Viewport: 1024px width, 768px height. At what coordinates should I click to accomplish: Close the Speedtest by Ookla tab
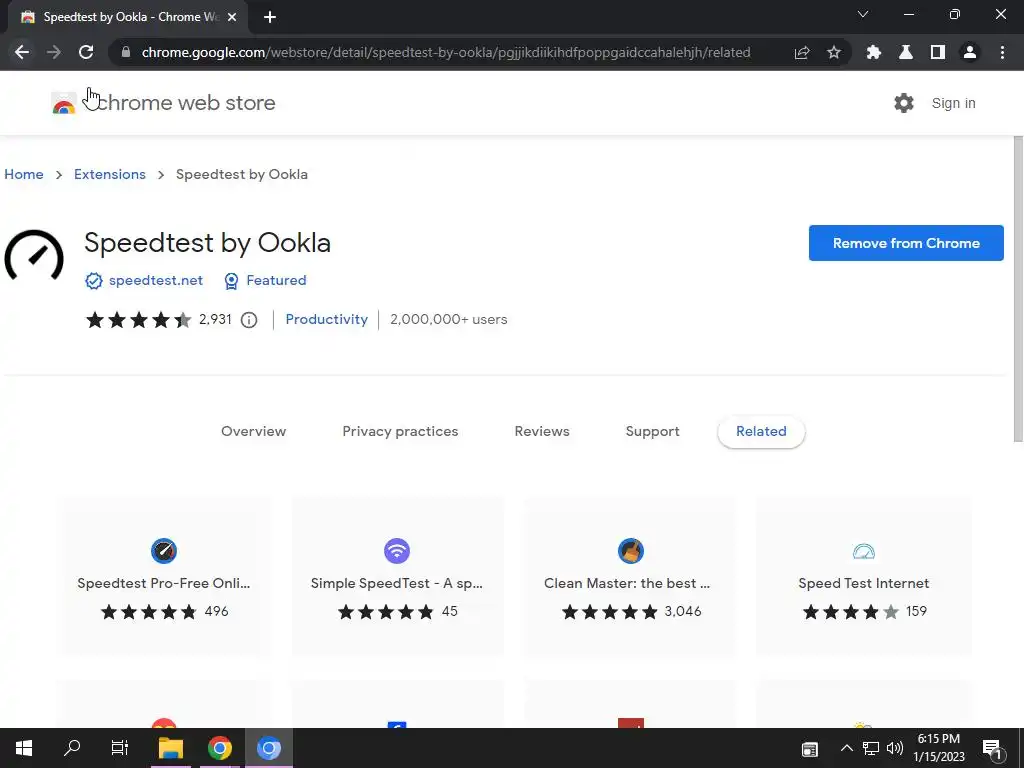pos(232,17)
